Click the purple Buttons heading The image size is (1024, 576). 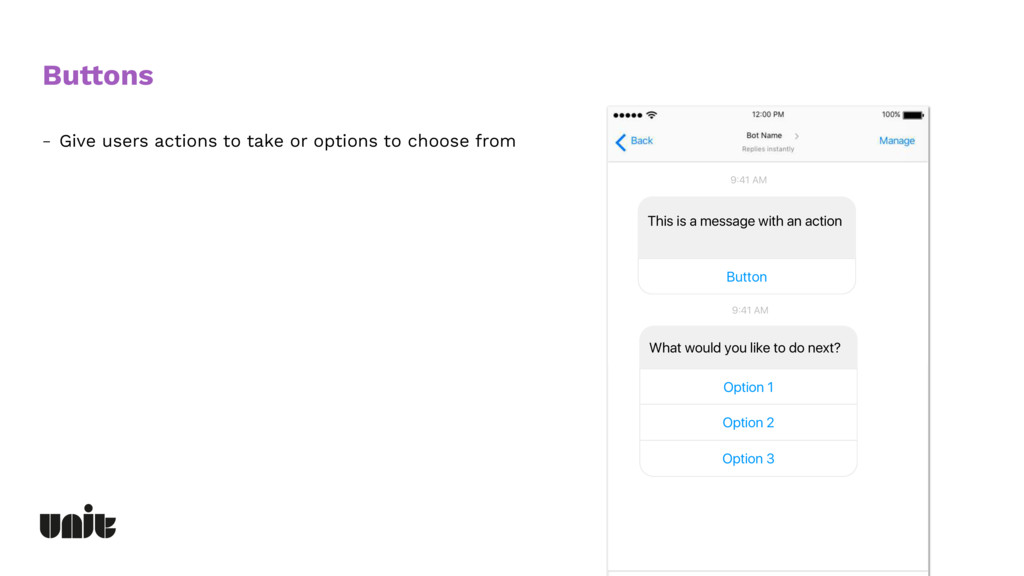coord(98,76)
